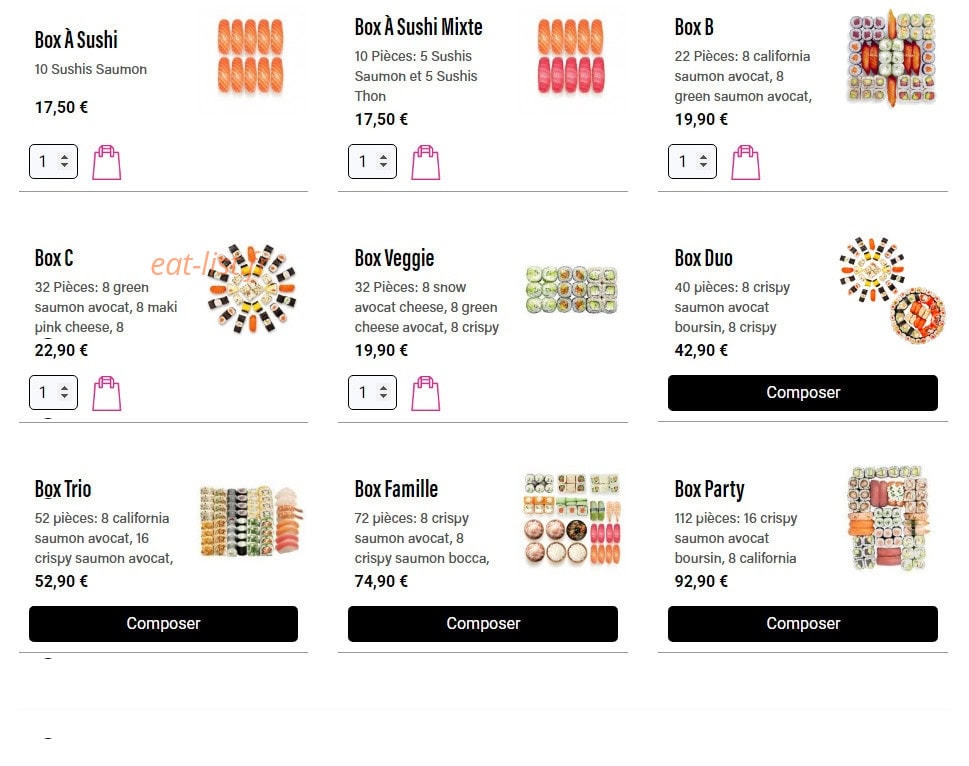The image size is (969, 766).
Task: Click the Box Party title
Action: [709, 489]
